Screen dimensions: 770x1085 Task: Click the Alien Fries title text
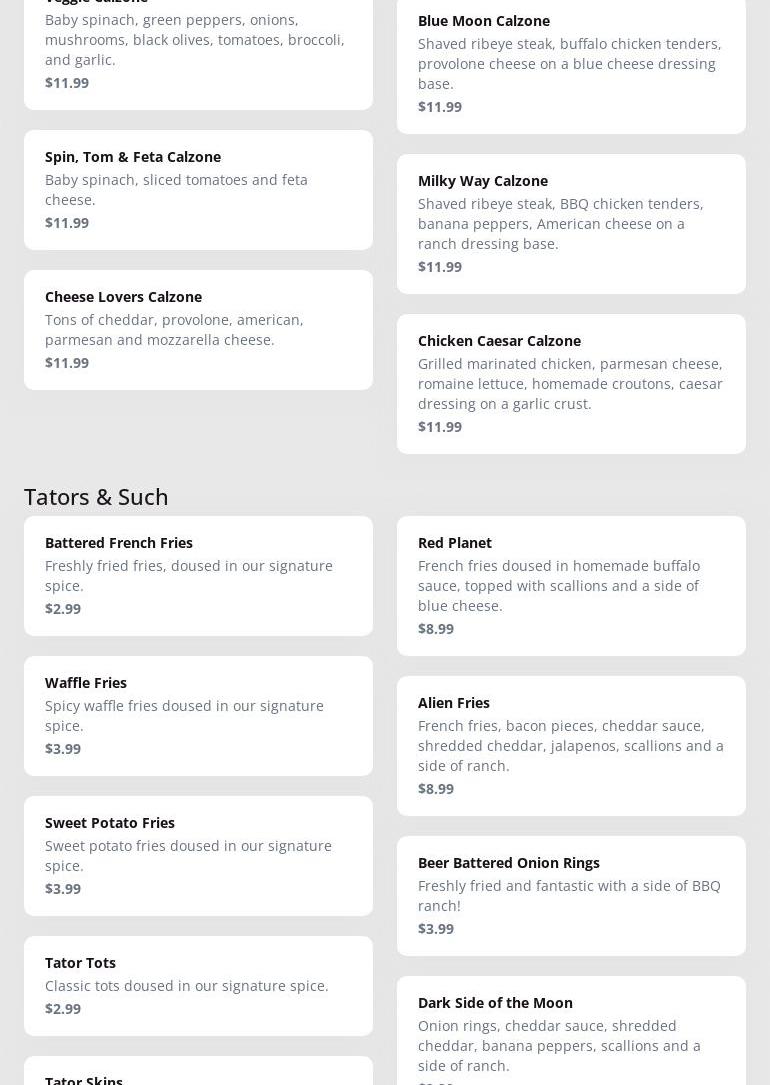click(454, 703)
